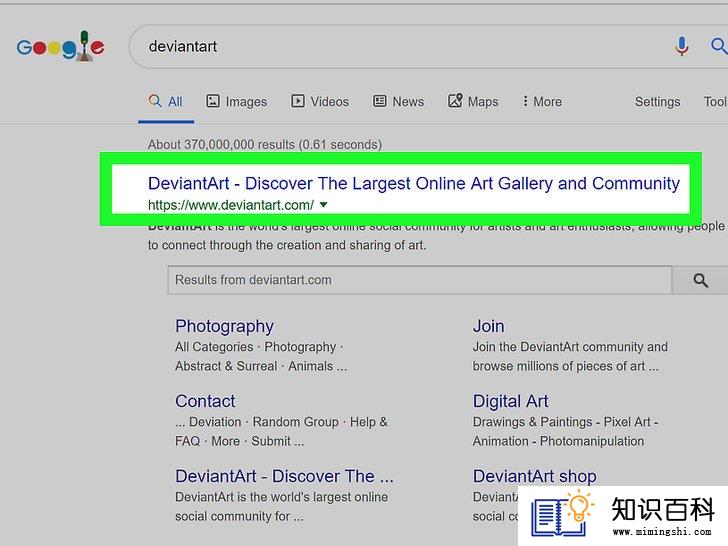Image resolution: width=728 pixels, height=546 pixels.
Task: Click the About 370,000,000 results text
Action: [265, 144]
